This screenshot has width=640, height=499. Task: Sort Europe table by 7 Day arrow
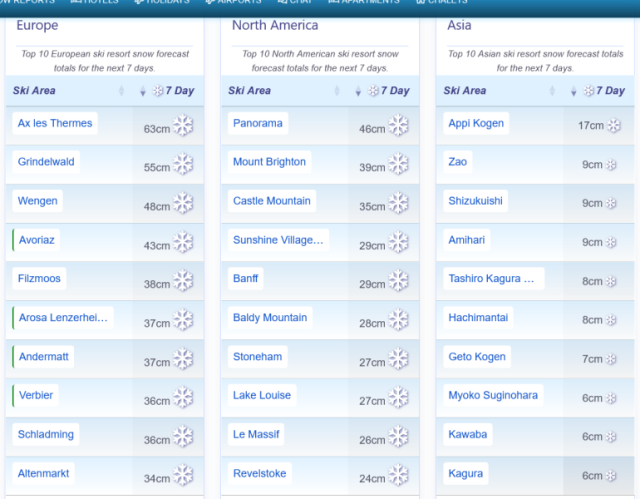142,91
